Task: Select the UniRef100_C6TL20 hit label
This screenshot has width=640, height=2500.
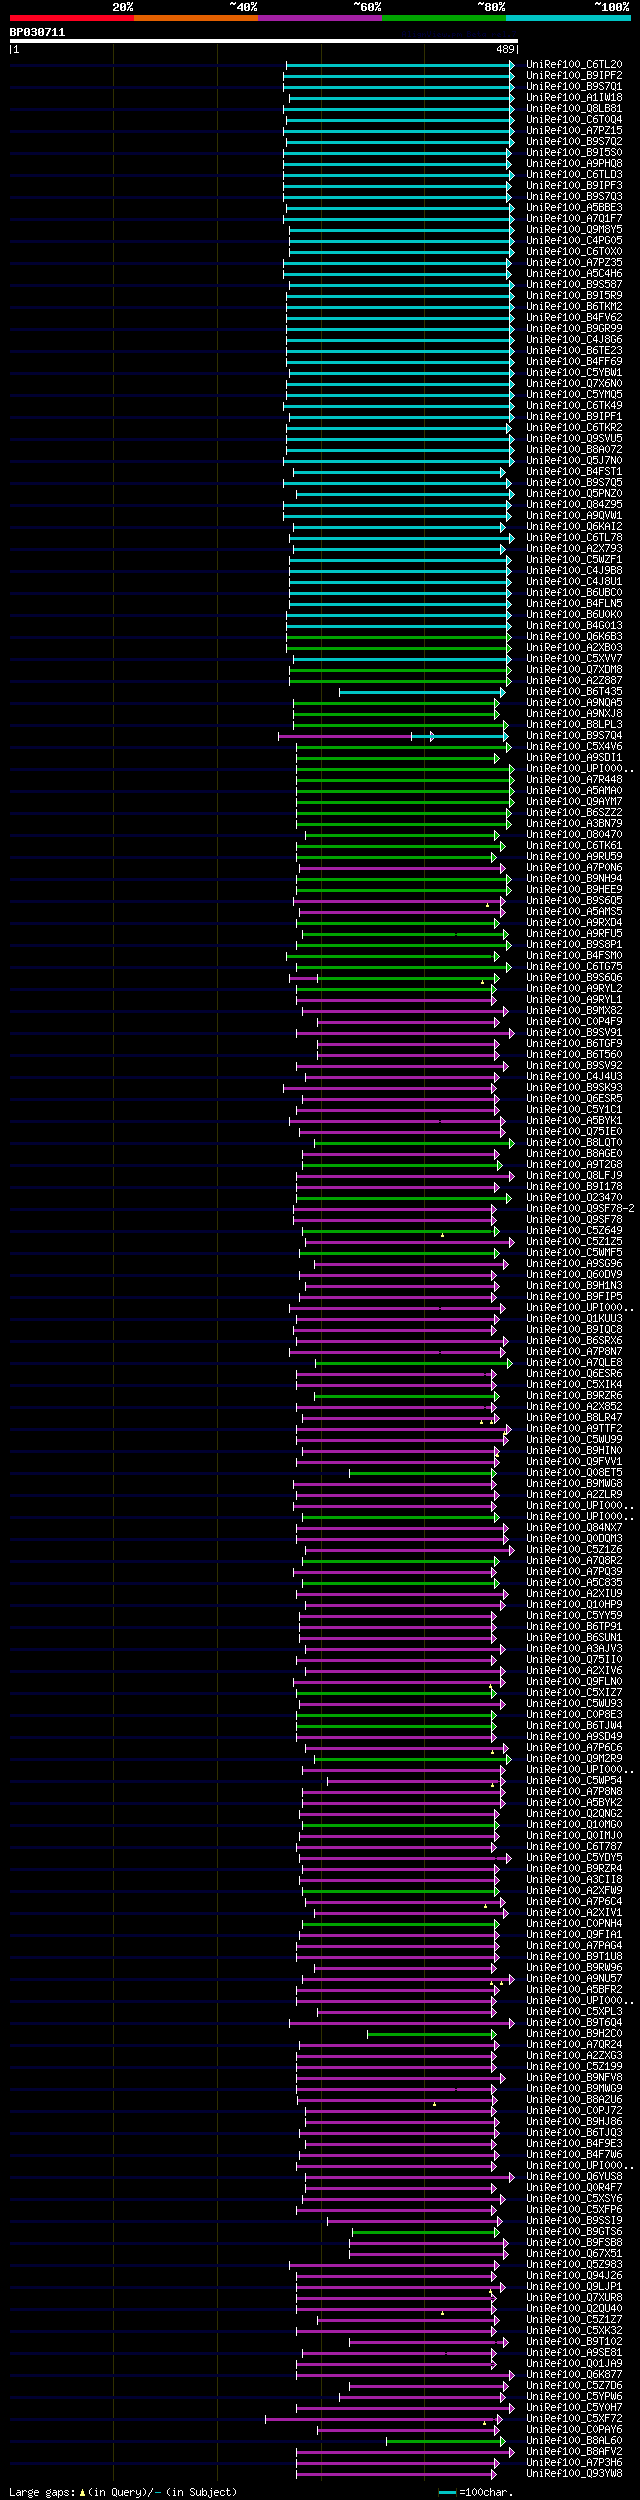Action: (574, 65)
